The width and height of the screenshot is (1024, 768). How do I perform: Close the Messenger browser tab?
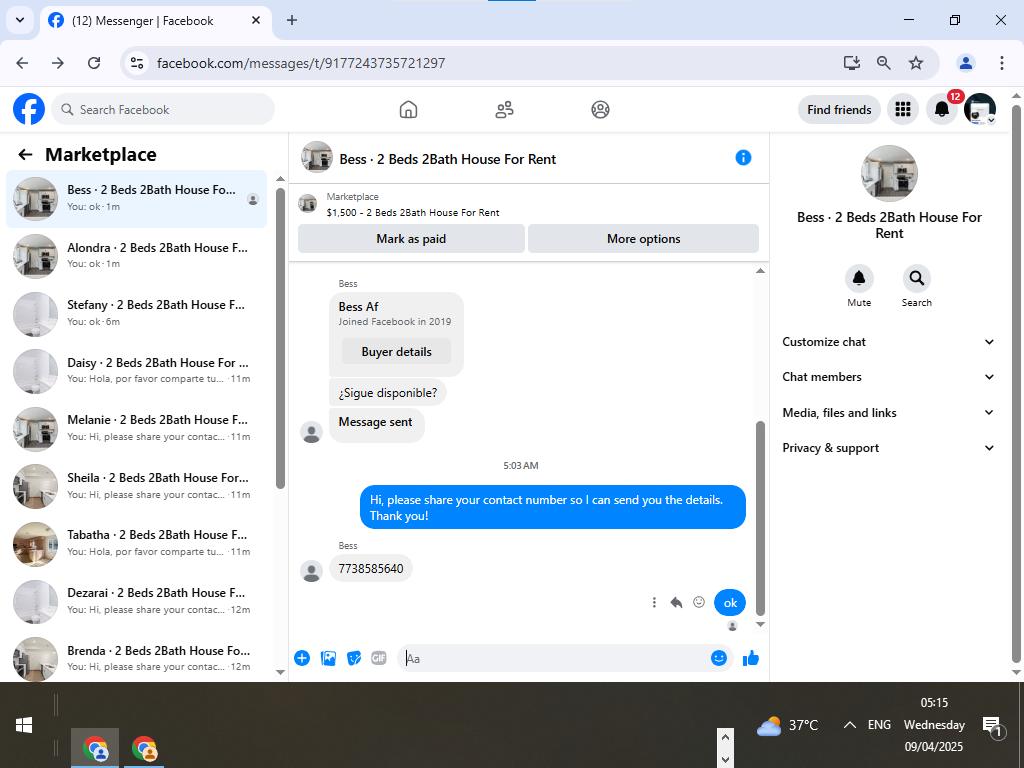[x=256, y=20]
